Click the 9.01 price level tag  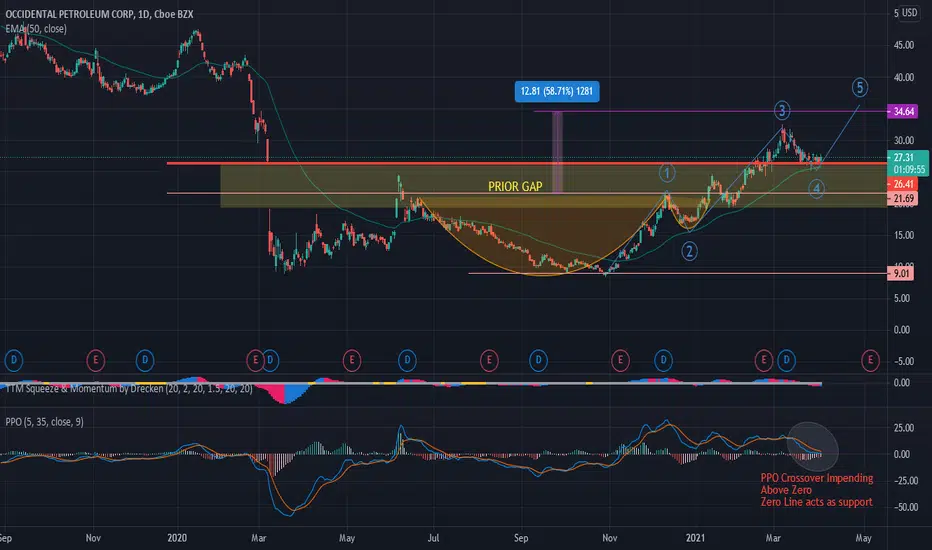coord(901,274)
